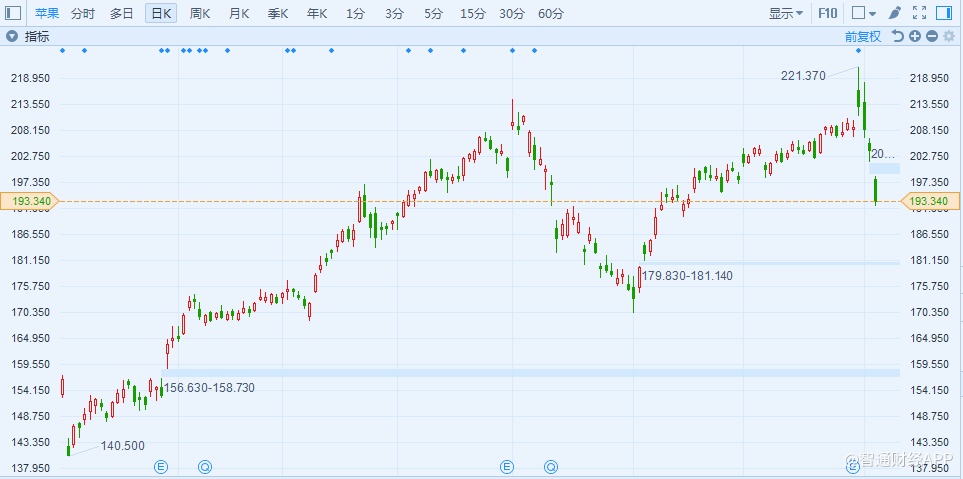
Task: Open the 显示 display dropdown
Action: pyautogui.click(x=786, y=13)
